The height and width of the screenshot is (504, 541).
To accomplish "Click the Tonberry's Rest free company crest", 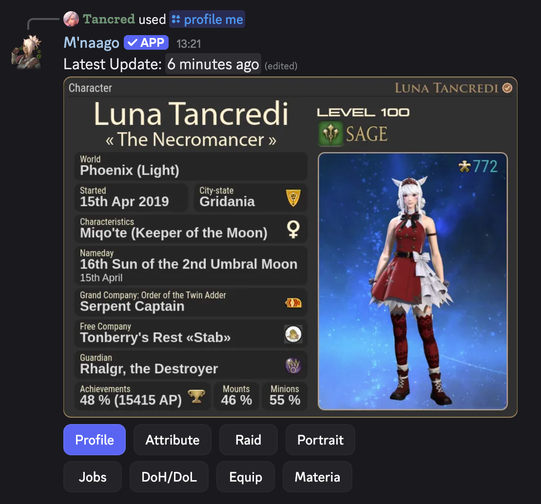I will pos(293,334).
